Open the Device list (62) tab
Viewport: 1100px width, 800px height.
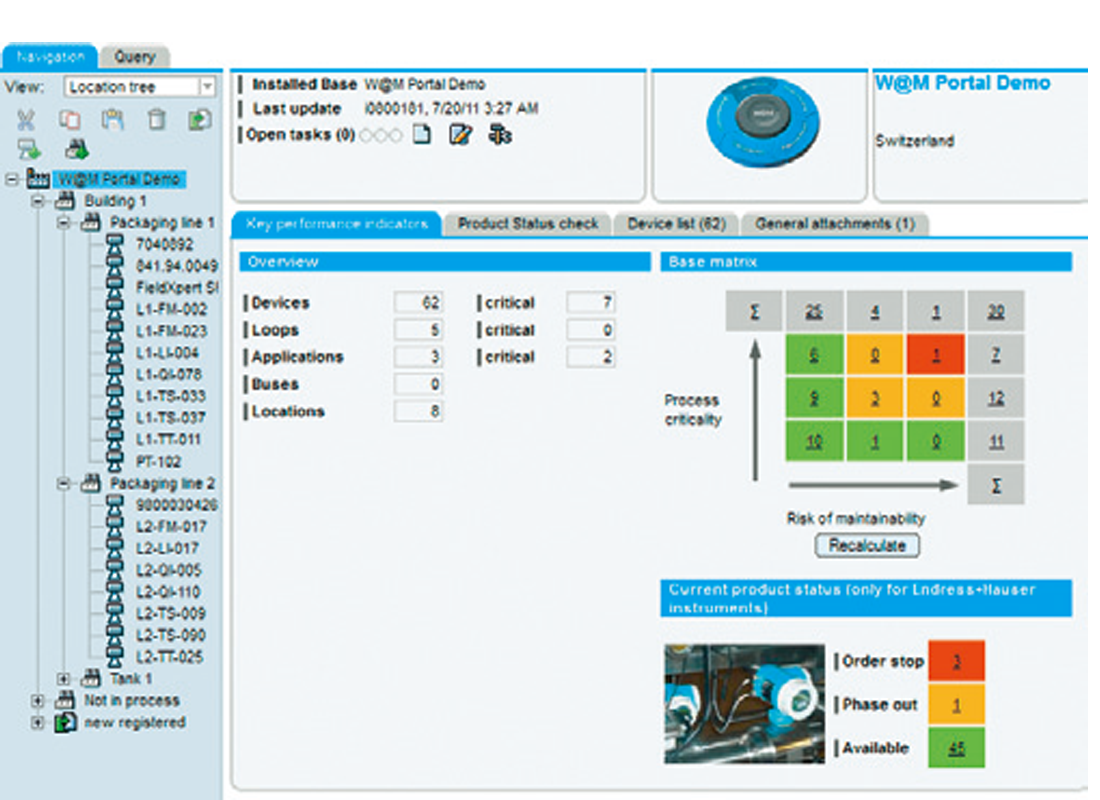pos(676,224)
